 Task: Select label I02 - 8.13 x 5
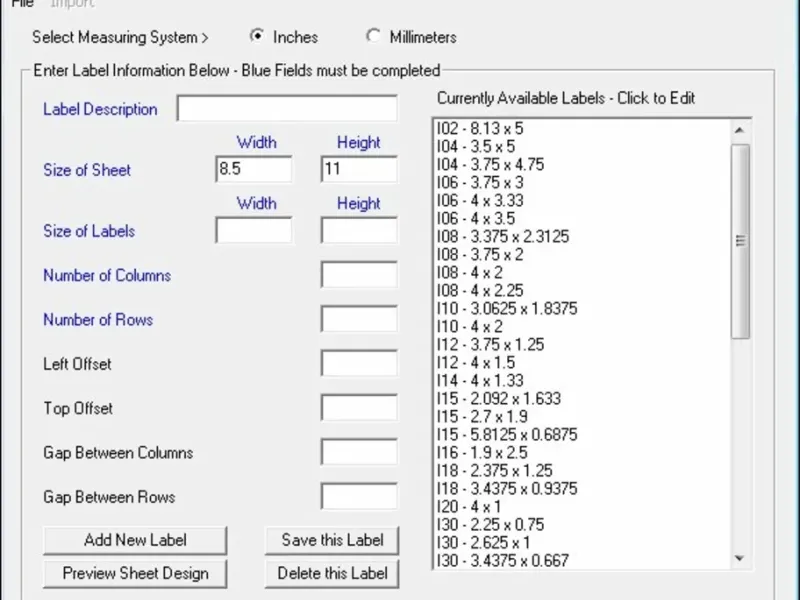click(480, 129)
